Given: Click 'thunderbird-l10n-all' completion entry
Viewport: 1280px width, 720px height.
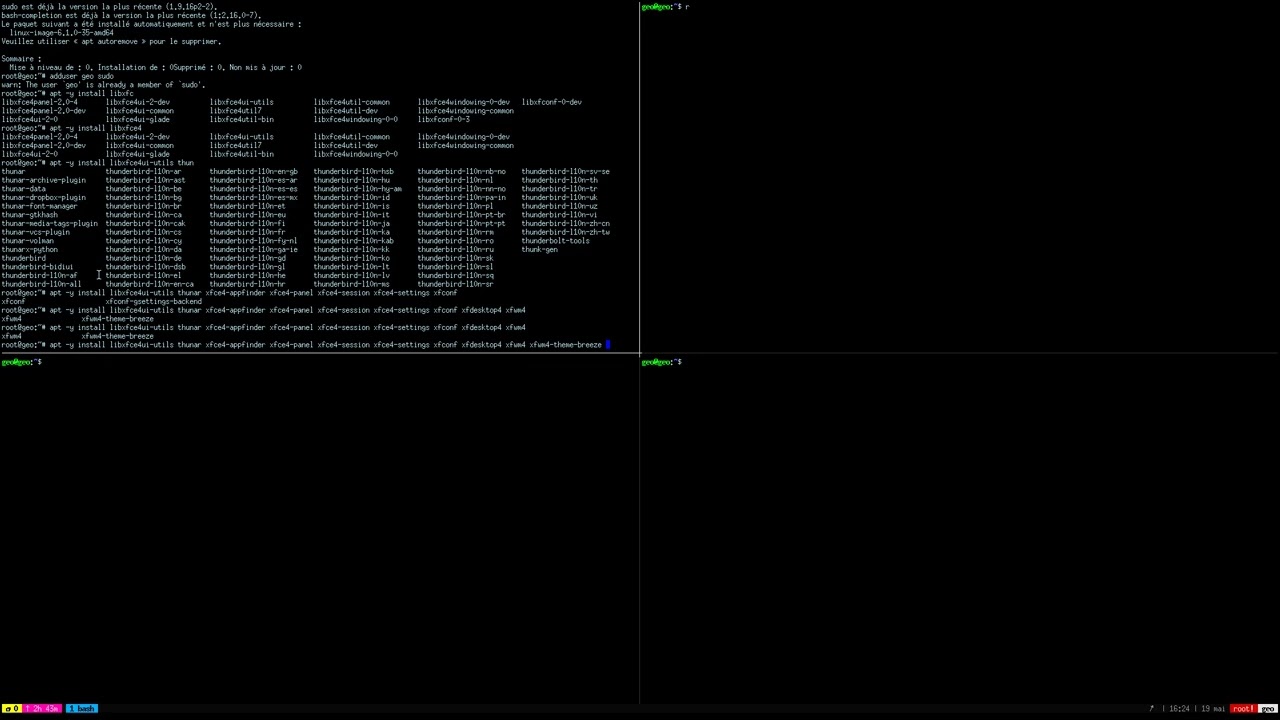Looking at the screenshot, I should pyautogui.click(x=41, y=285).
